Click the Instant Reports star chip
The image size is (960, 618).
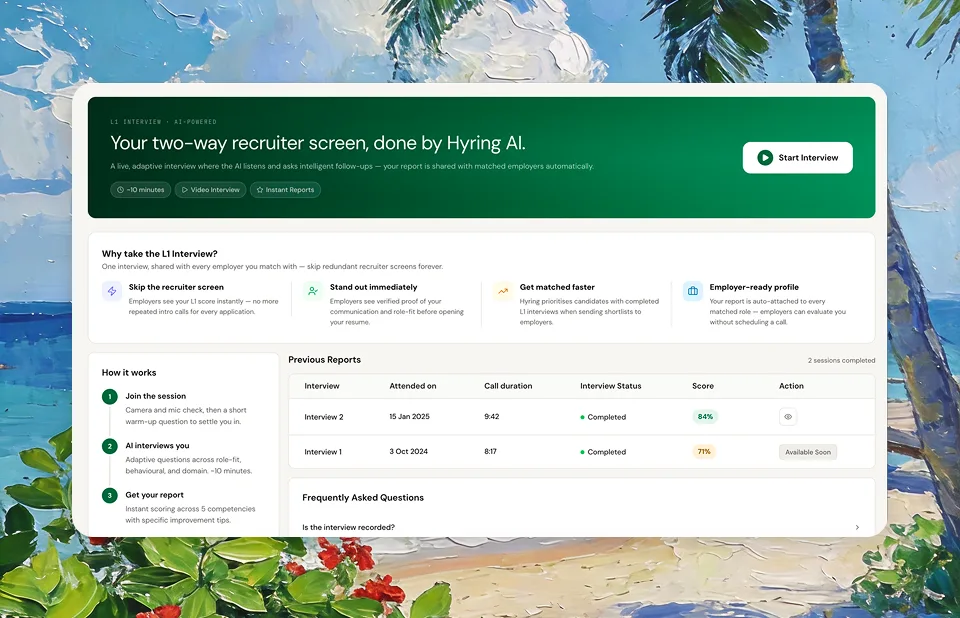285,190
